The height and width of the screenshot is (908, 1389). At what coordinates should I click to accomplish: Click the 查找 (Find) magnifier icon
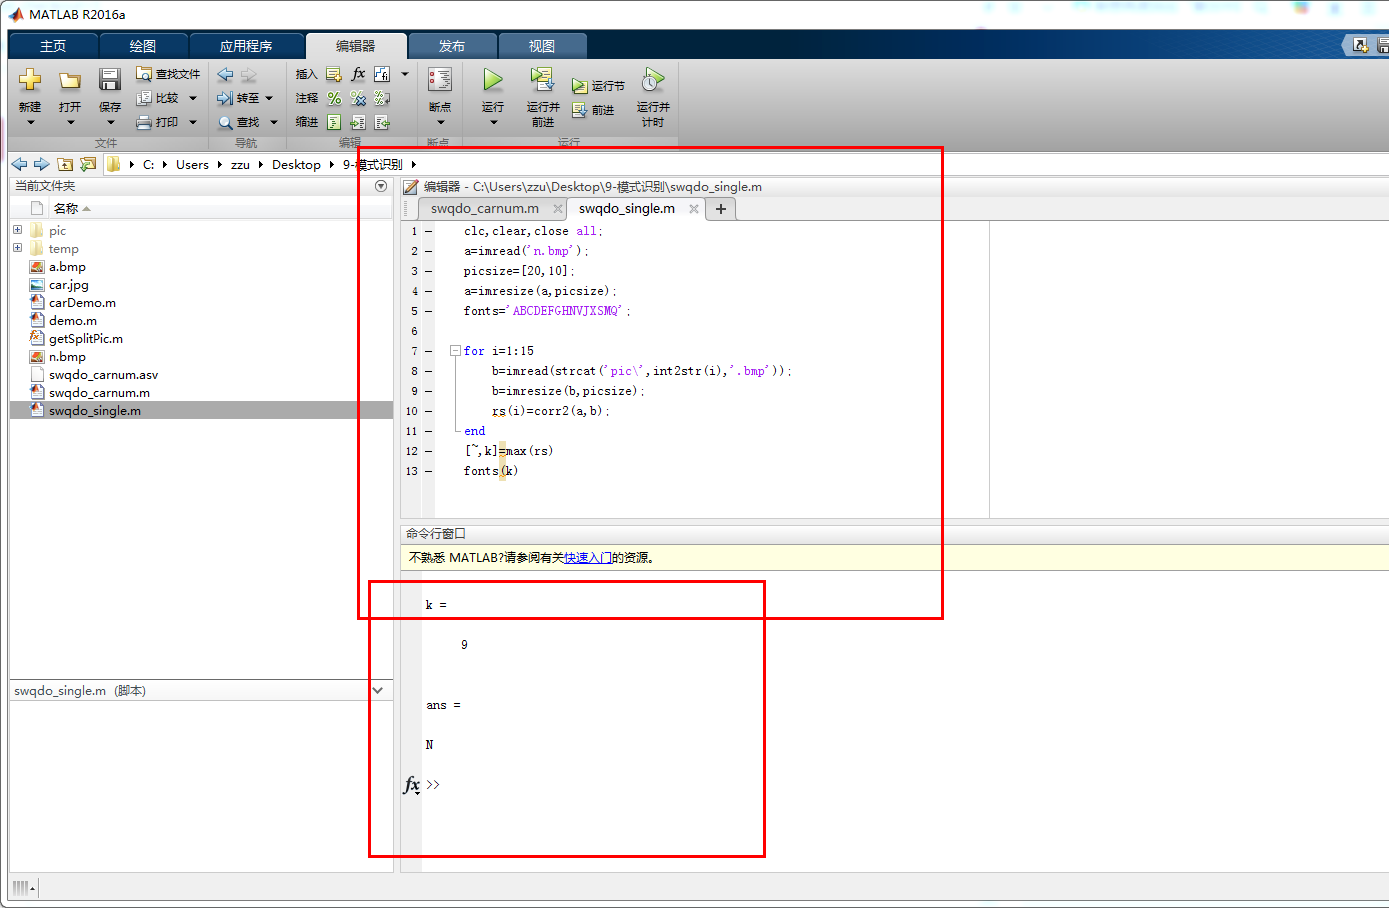coord(226,122)
